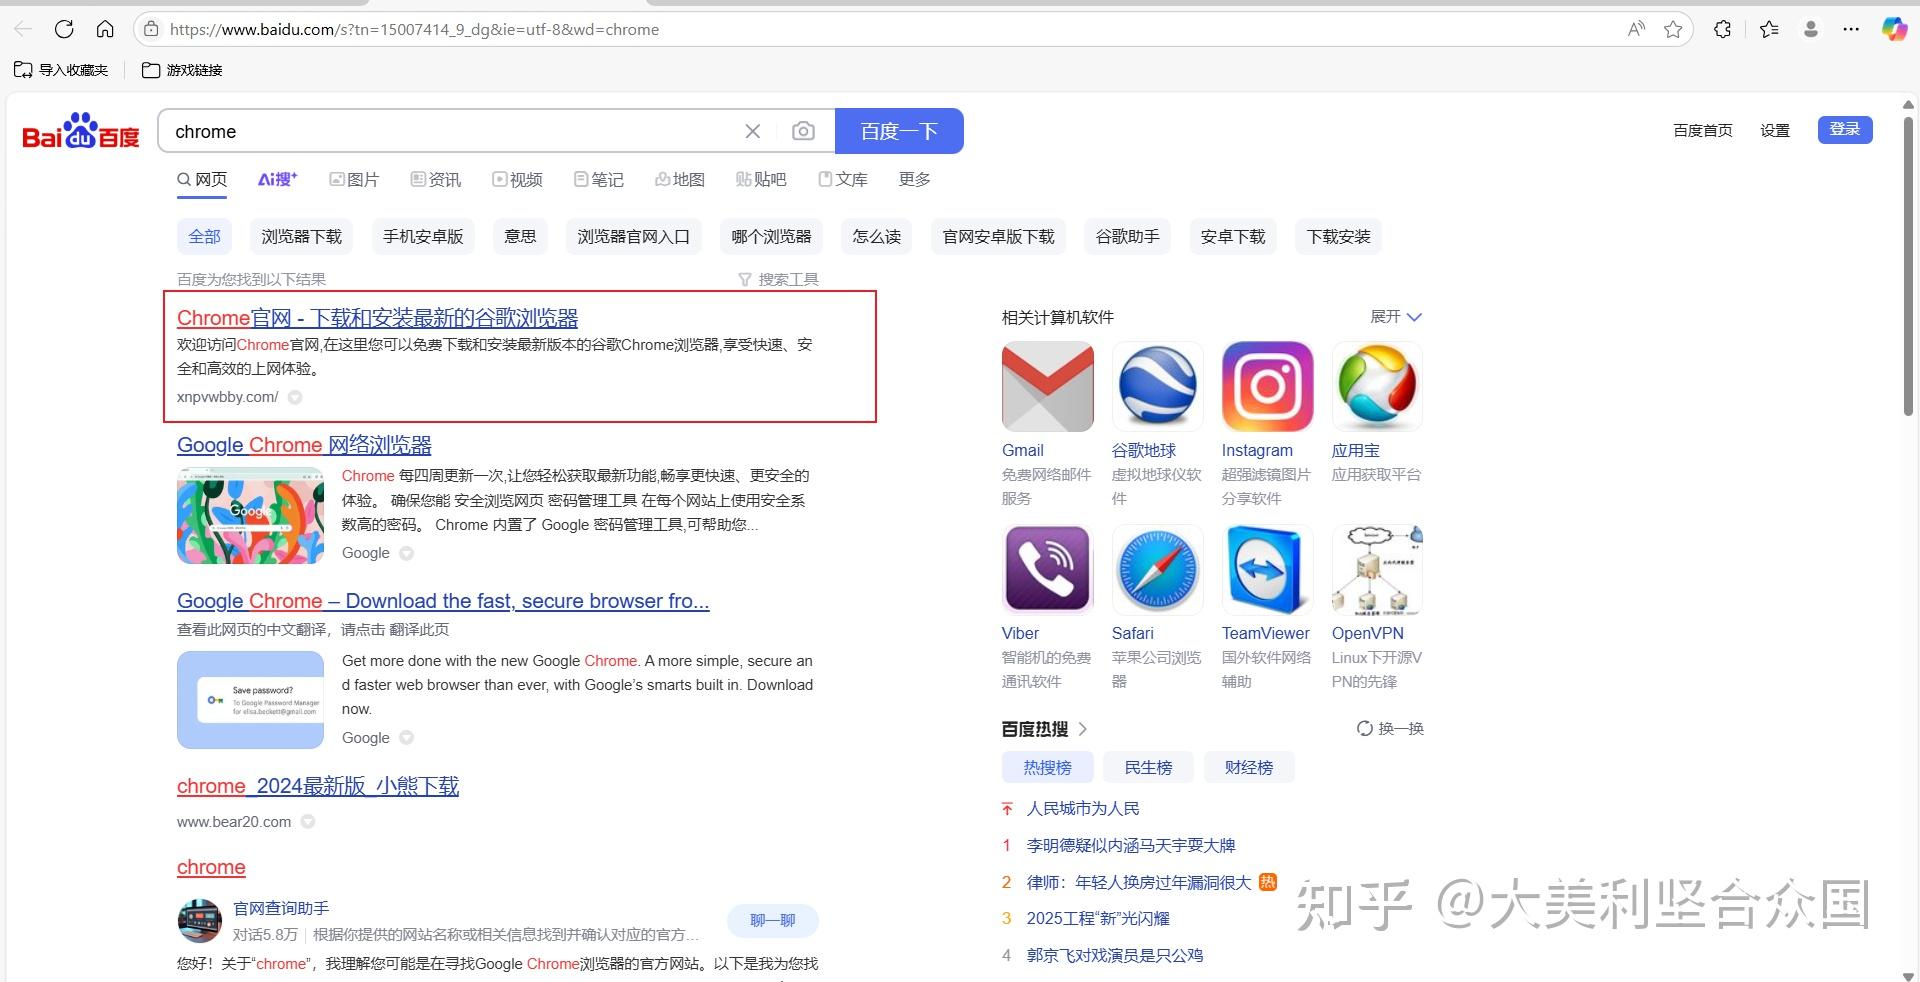Open the 谷歌地球 app icon

pyautogui.click(x=1157, y=386)
